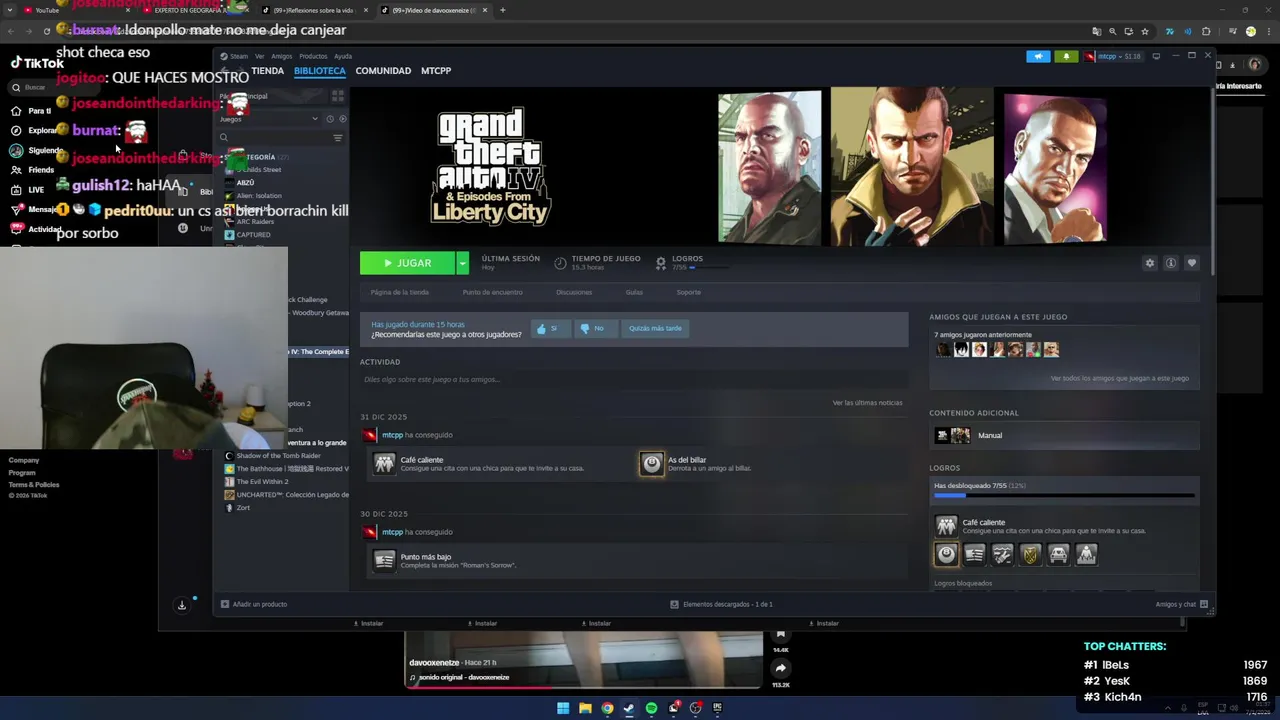Click No thumbs-down recommendation
Screen dimensions: 1280x720
(595, 328)
